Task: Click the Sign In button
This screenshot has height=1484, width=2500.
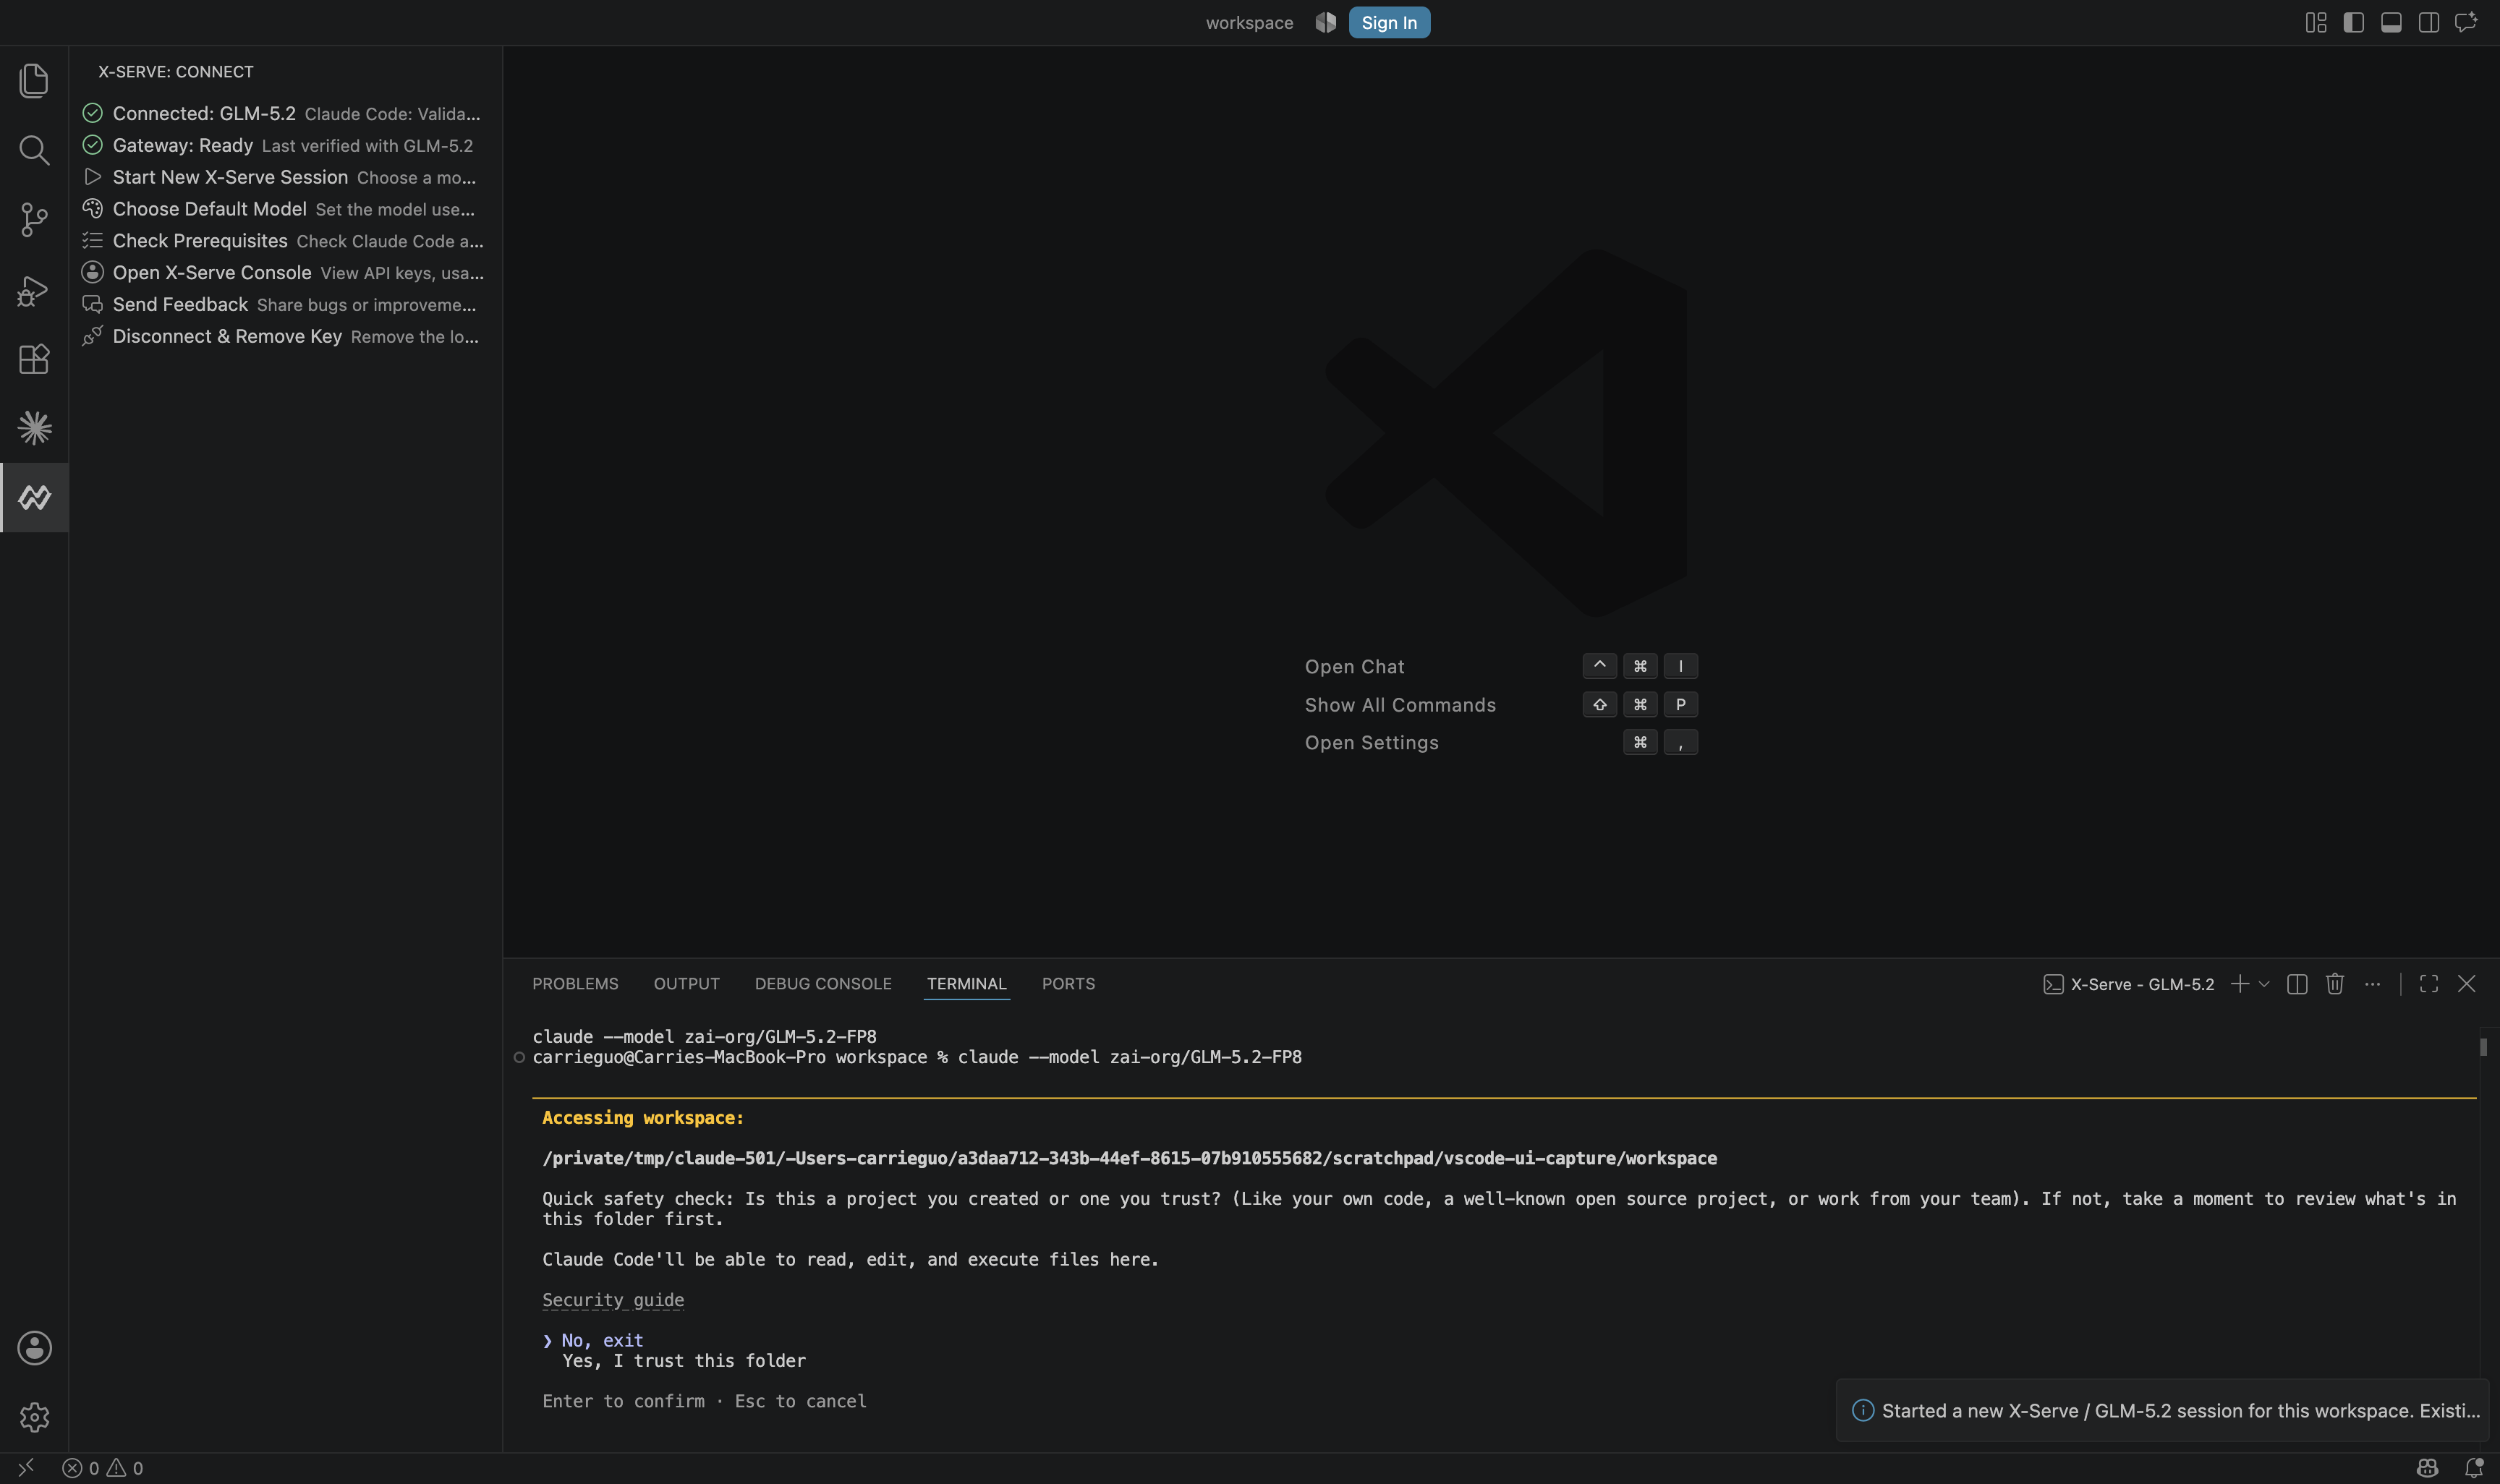Action: pyautogui.click(x=1389, y=22)
